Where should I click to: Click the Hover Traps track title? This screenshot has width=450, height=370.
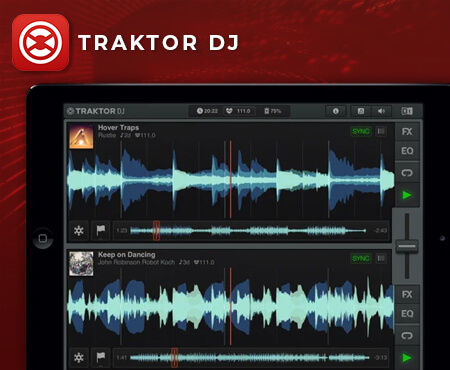point(118,127)
